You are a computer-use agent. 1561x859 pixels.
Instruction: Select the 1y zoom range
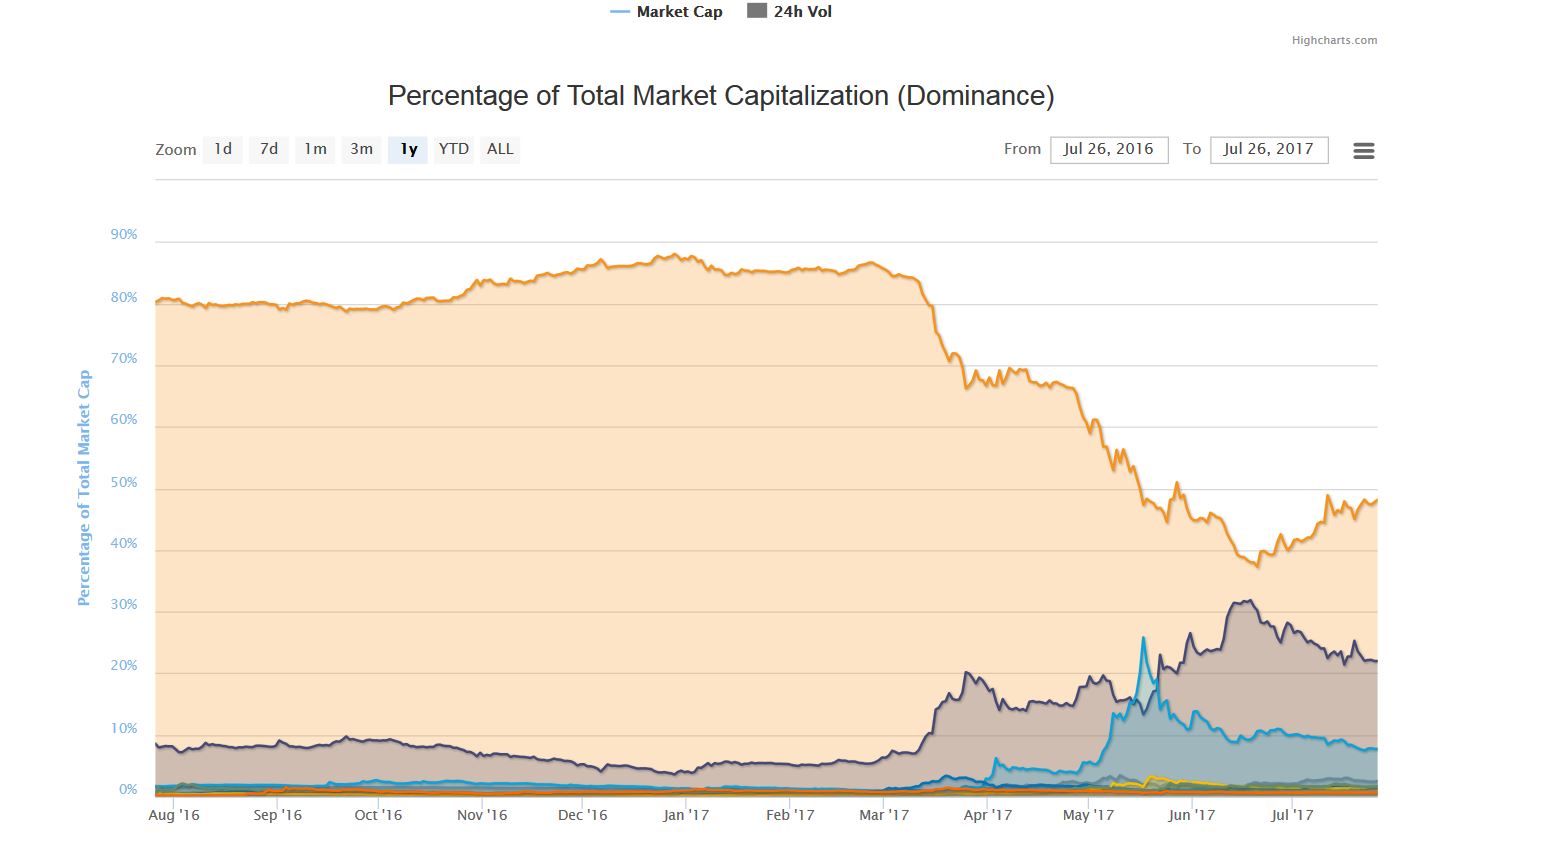point(407,149)
